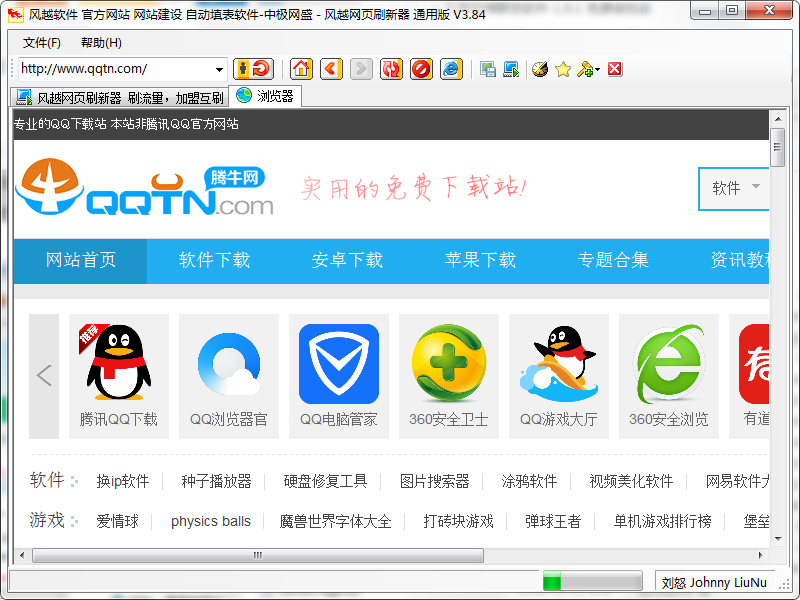Image resolution: width=800 pixels, height=600 pixels.
Task: Click the 软件下载 navigation link
Action: [214, 260]
